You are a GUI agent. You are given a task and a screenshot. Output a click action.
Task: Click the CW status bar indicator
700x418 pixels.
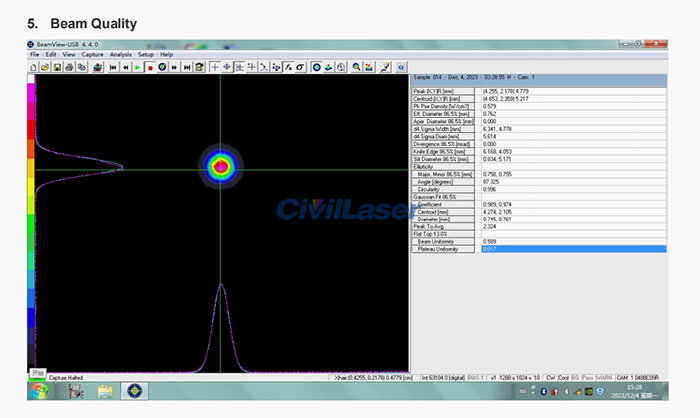coord(551,378)
